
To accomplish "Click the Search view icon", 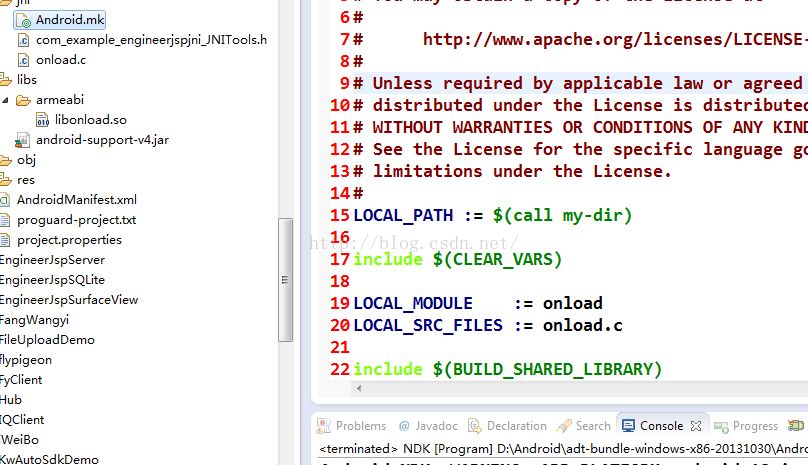I will coord(564,426).
